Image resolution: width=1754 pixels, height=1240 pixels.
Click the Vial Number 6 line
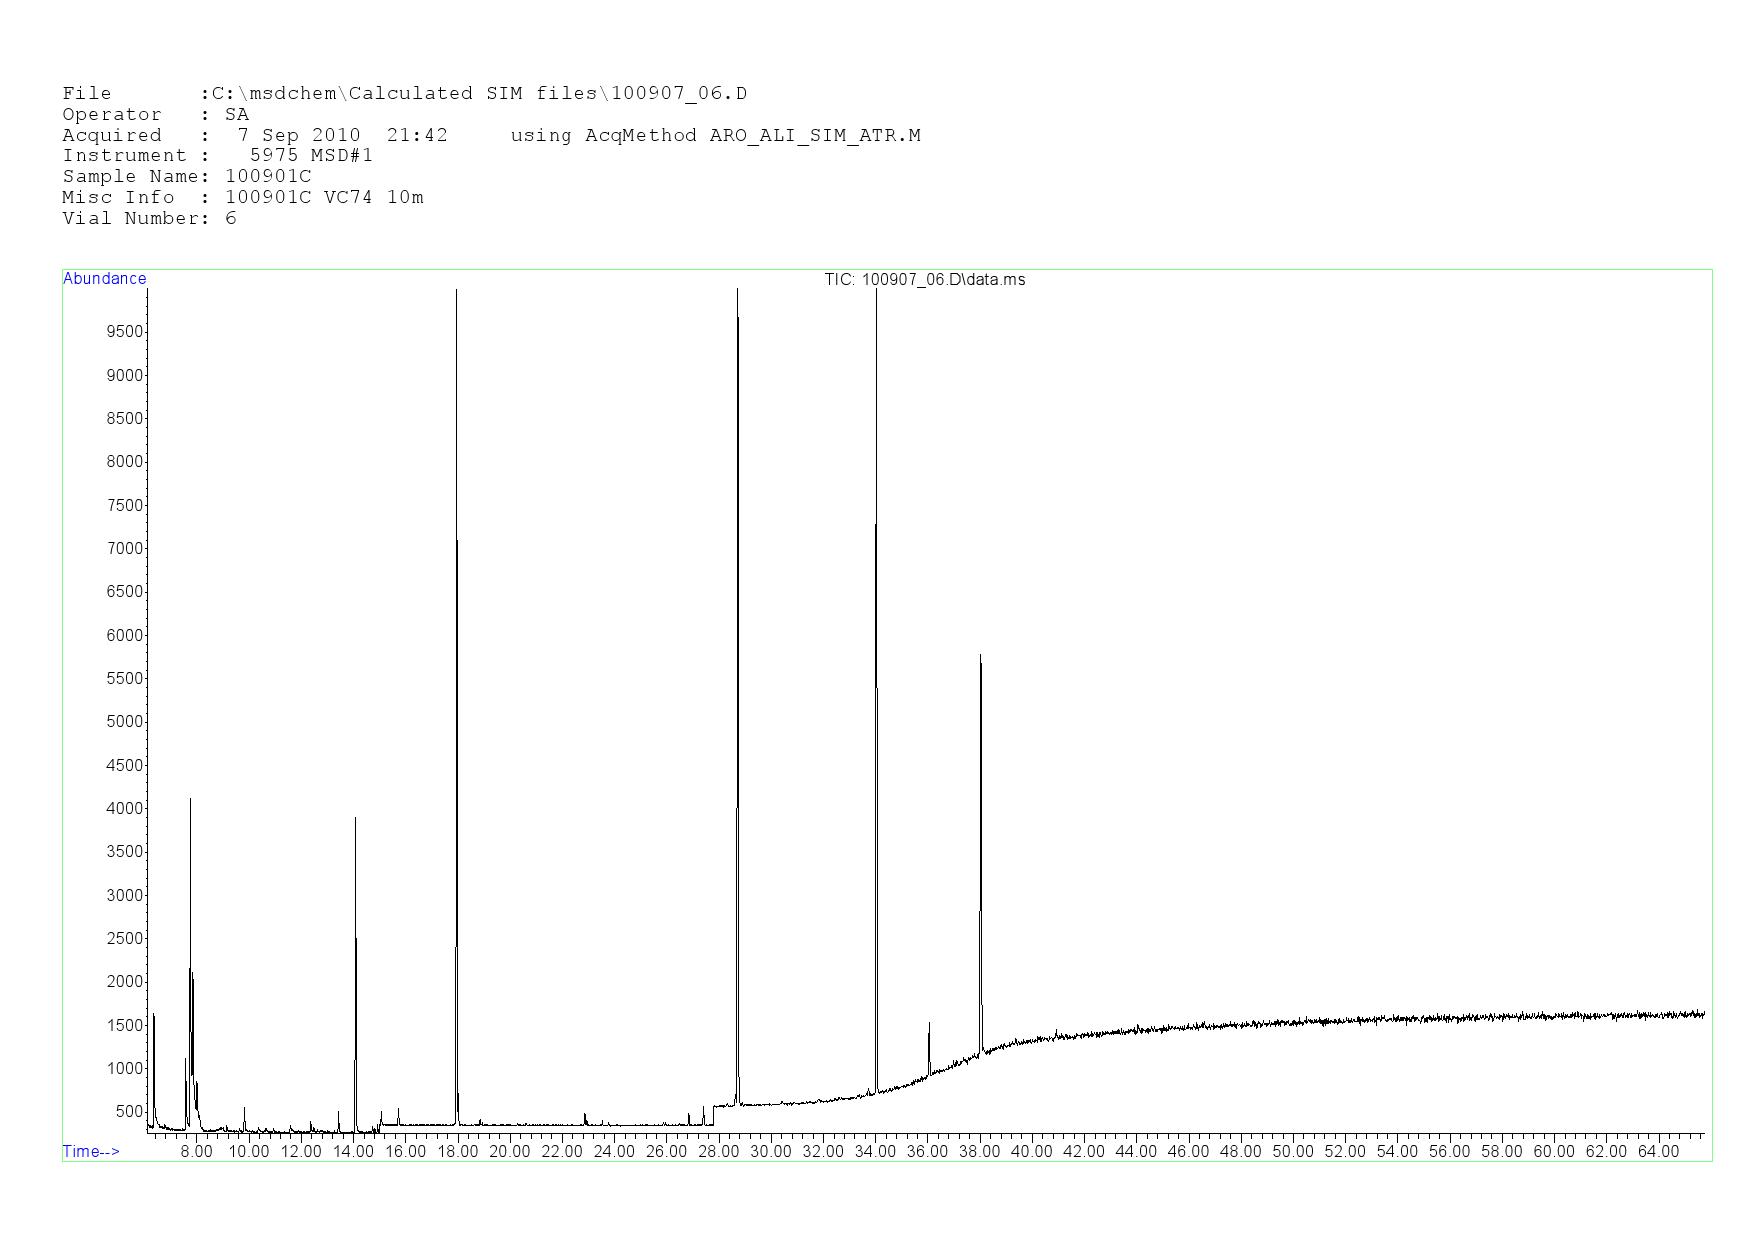coord(149,219)
